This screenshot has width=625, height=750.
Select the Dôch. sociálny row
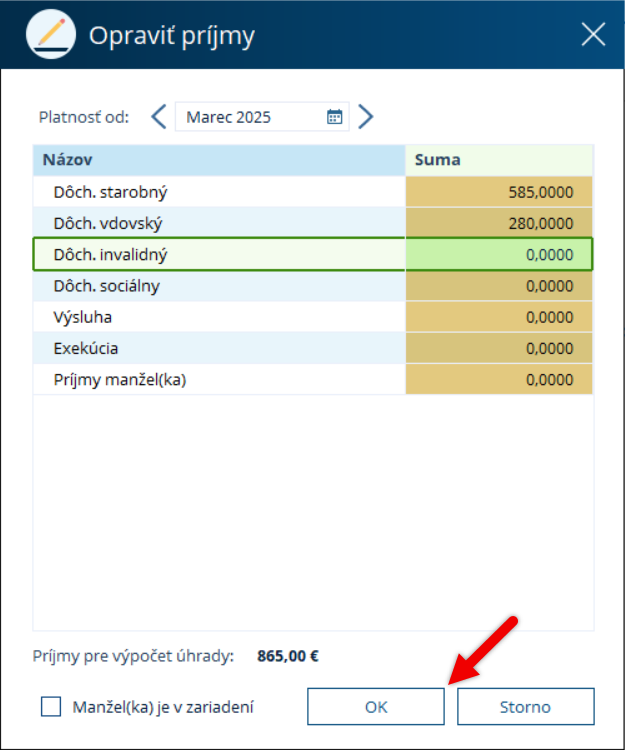[313, 286]
